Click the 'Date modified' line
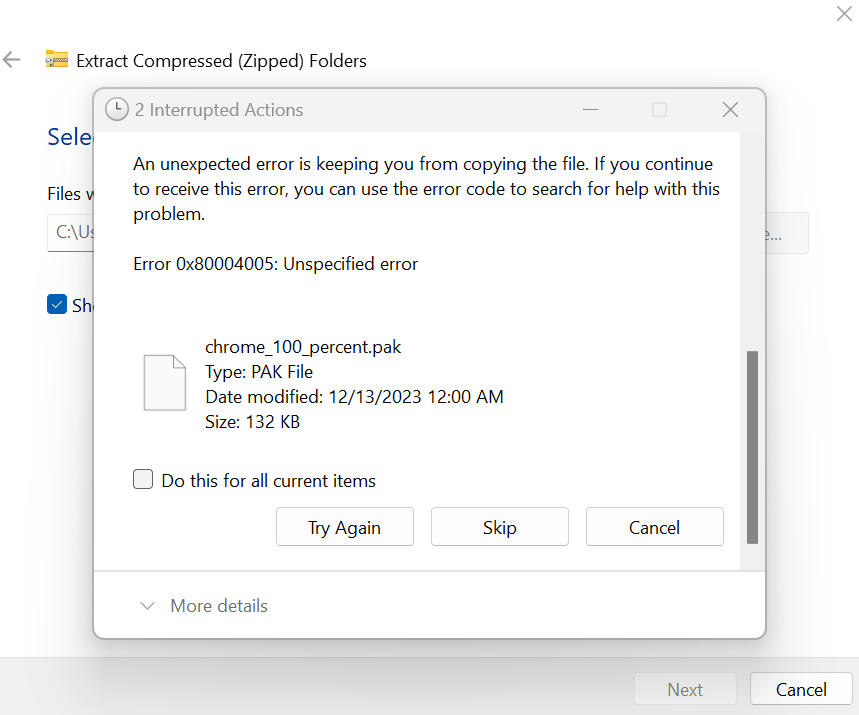This screenshot has height=715, width=859. 354,397
